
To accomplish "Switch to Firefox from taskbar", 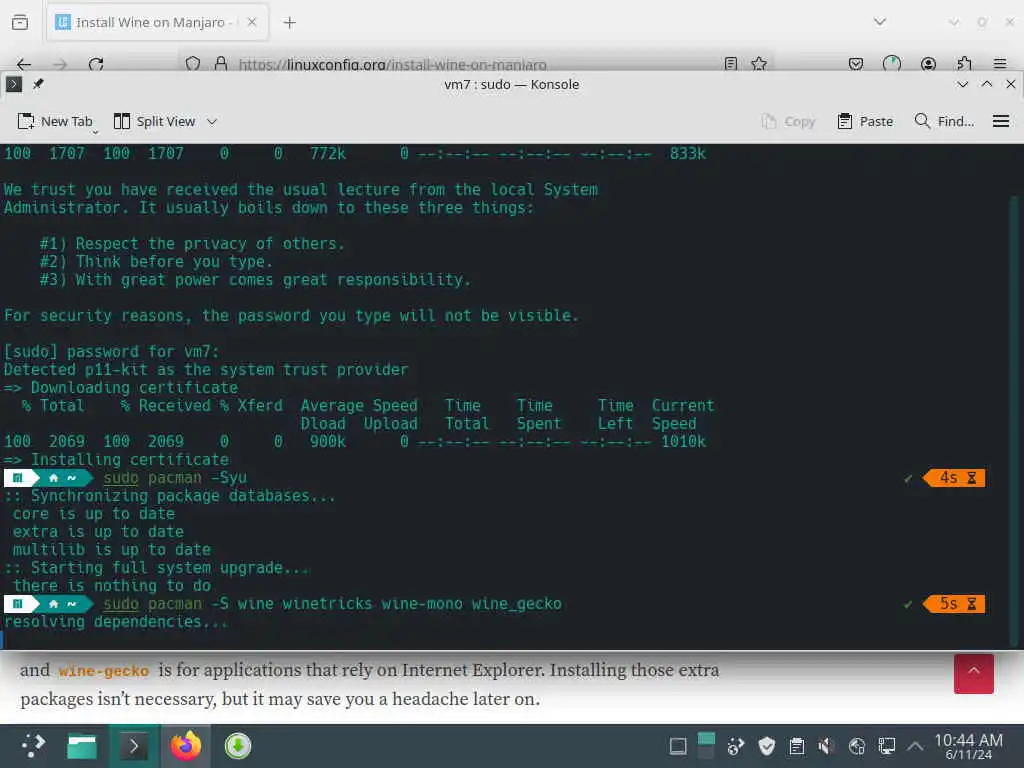I will click(x=186, y=746).
